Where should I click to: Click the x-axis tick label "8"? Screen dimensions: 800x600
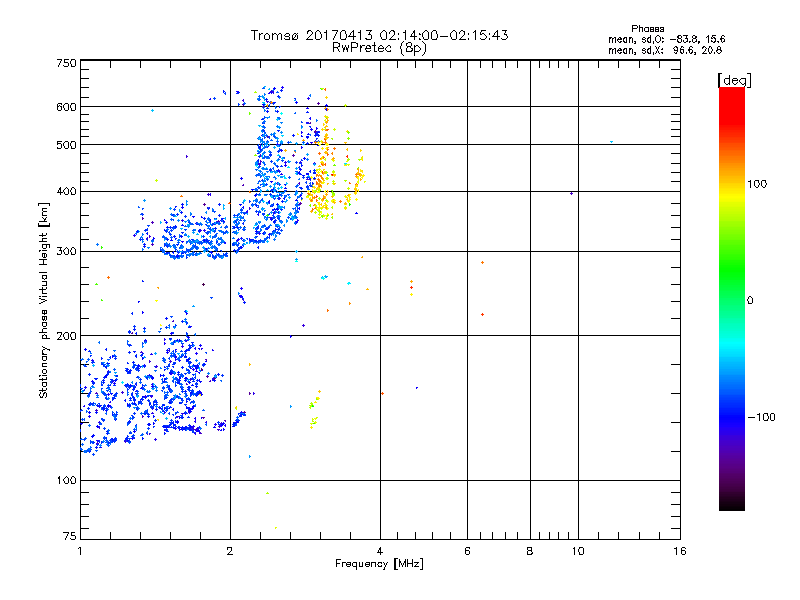point(530,551)
